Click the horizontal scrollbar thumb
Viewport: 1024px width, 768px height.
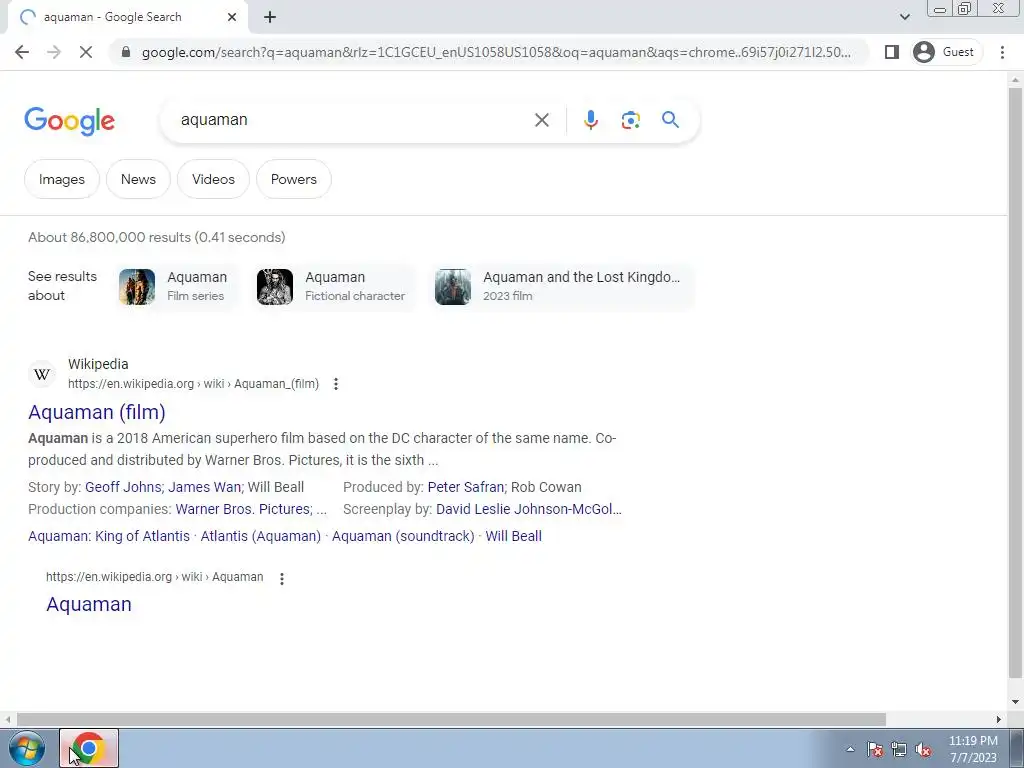[x=451, y=719]
